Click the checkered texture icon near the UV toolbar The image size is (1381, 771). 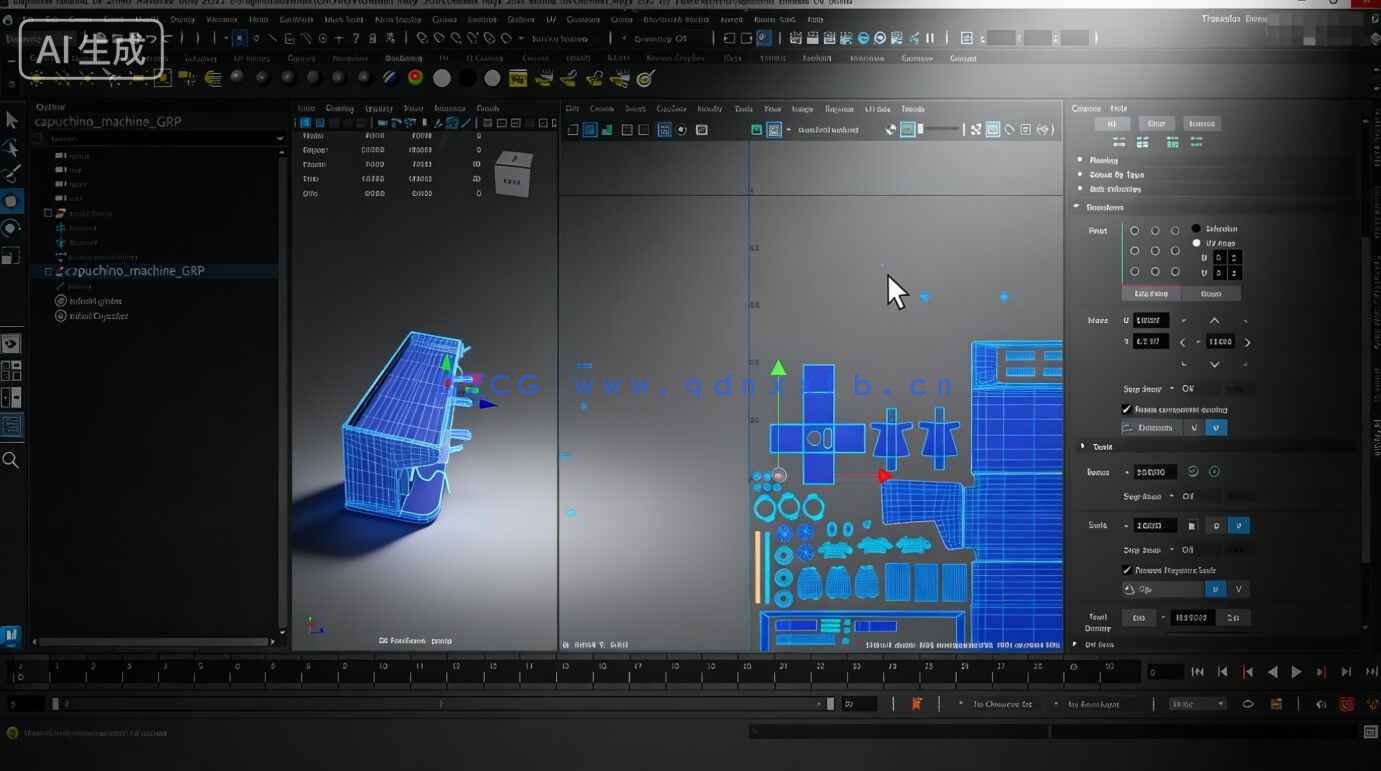pos(776,129)
